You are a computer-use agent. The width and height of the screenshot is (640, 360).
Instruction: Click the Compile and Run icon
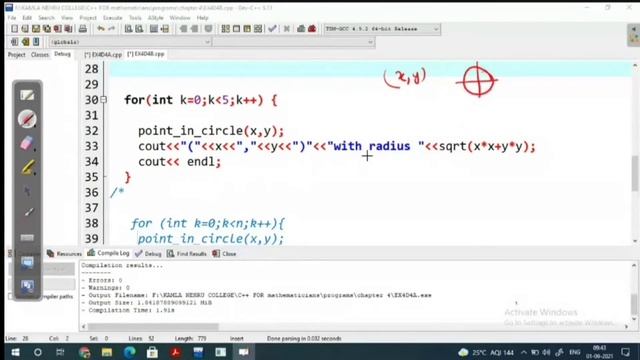[247, 29]
